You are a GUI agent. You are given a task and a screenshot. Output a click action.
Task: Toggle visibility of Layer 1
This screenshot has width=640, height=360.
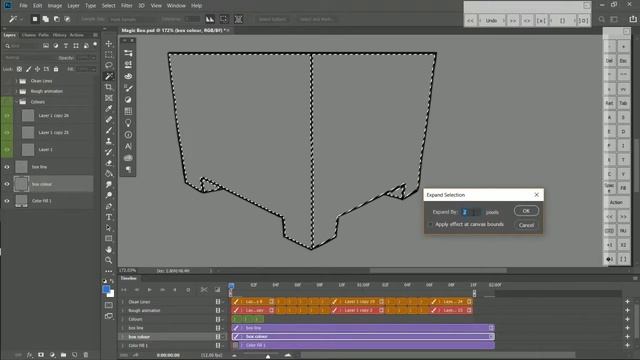coord(7,150)
